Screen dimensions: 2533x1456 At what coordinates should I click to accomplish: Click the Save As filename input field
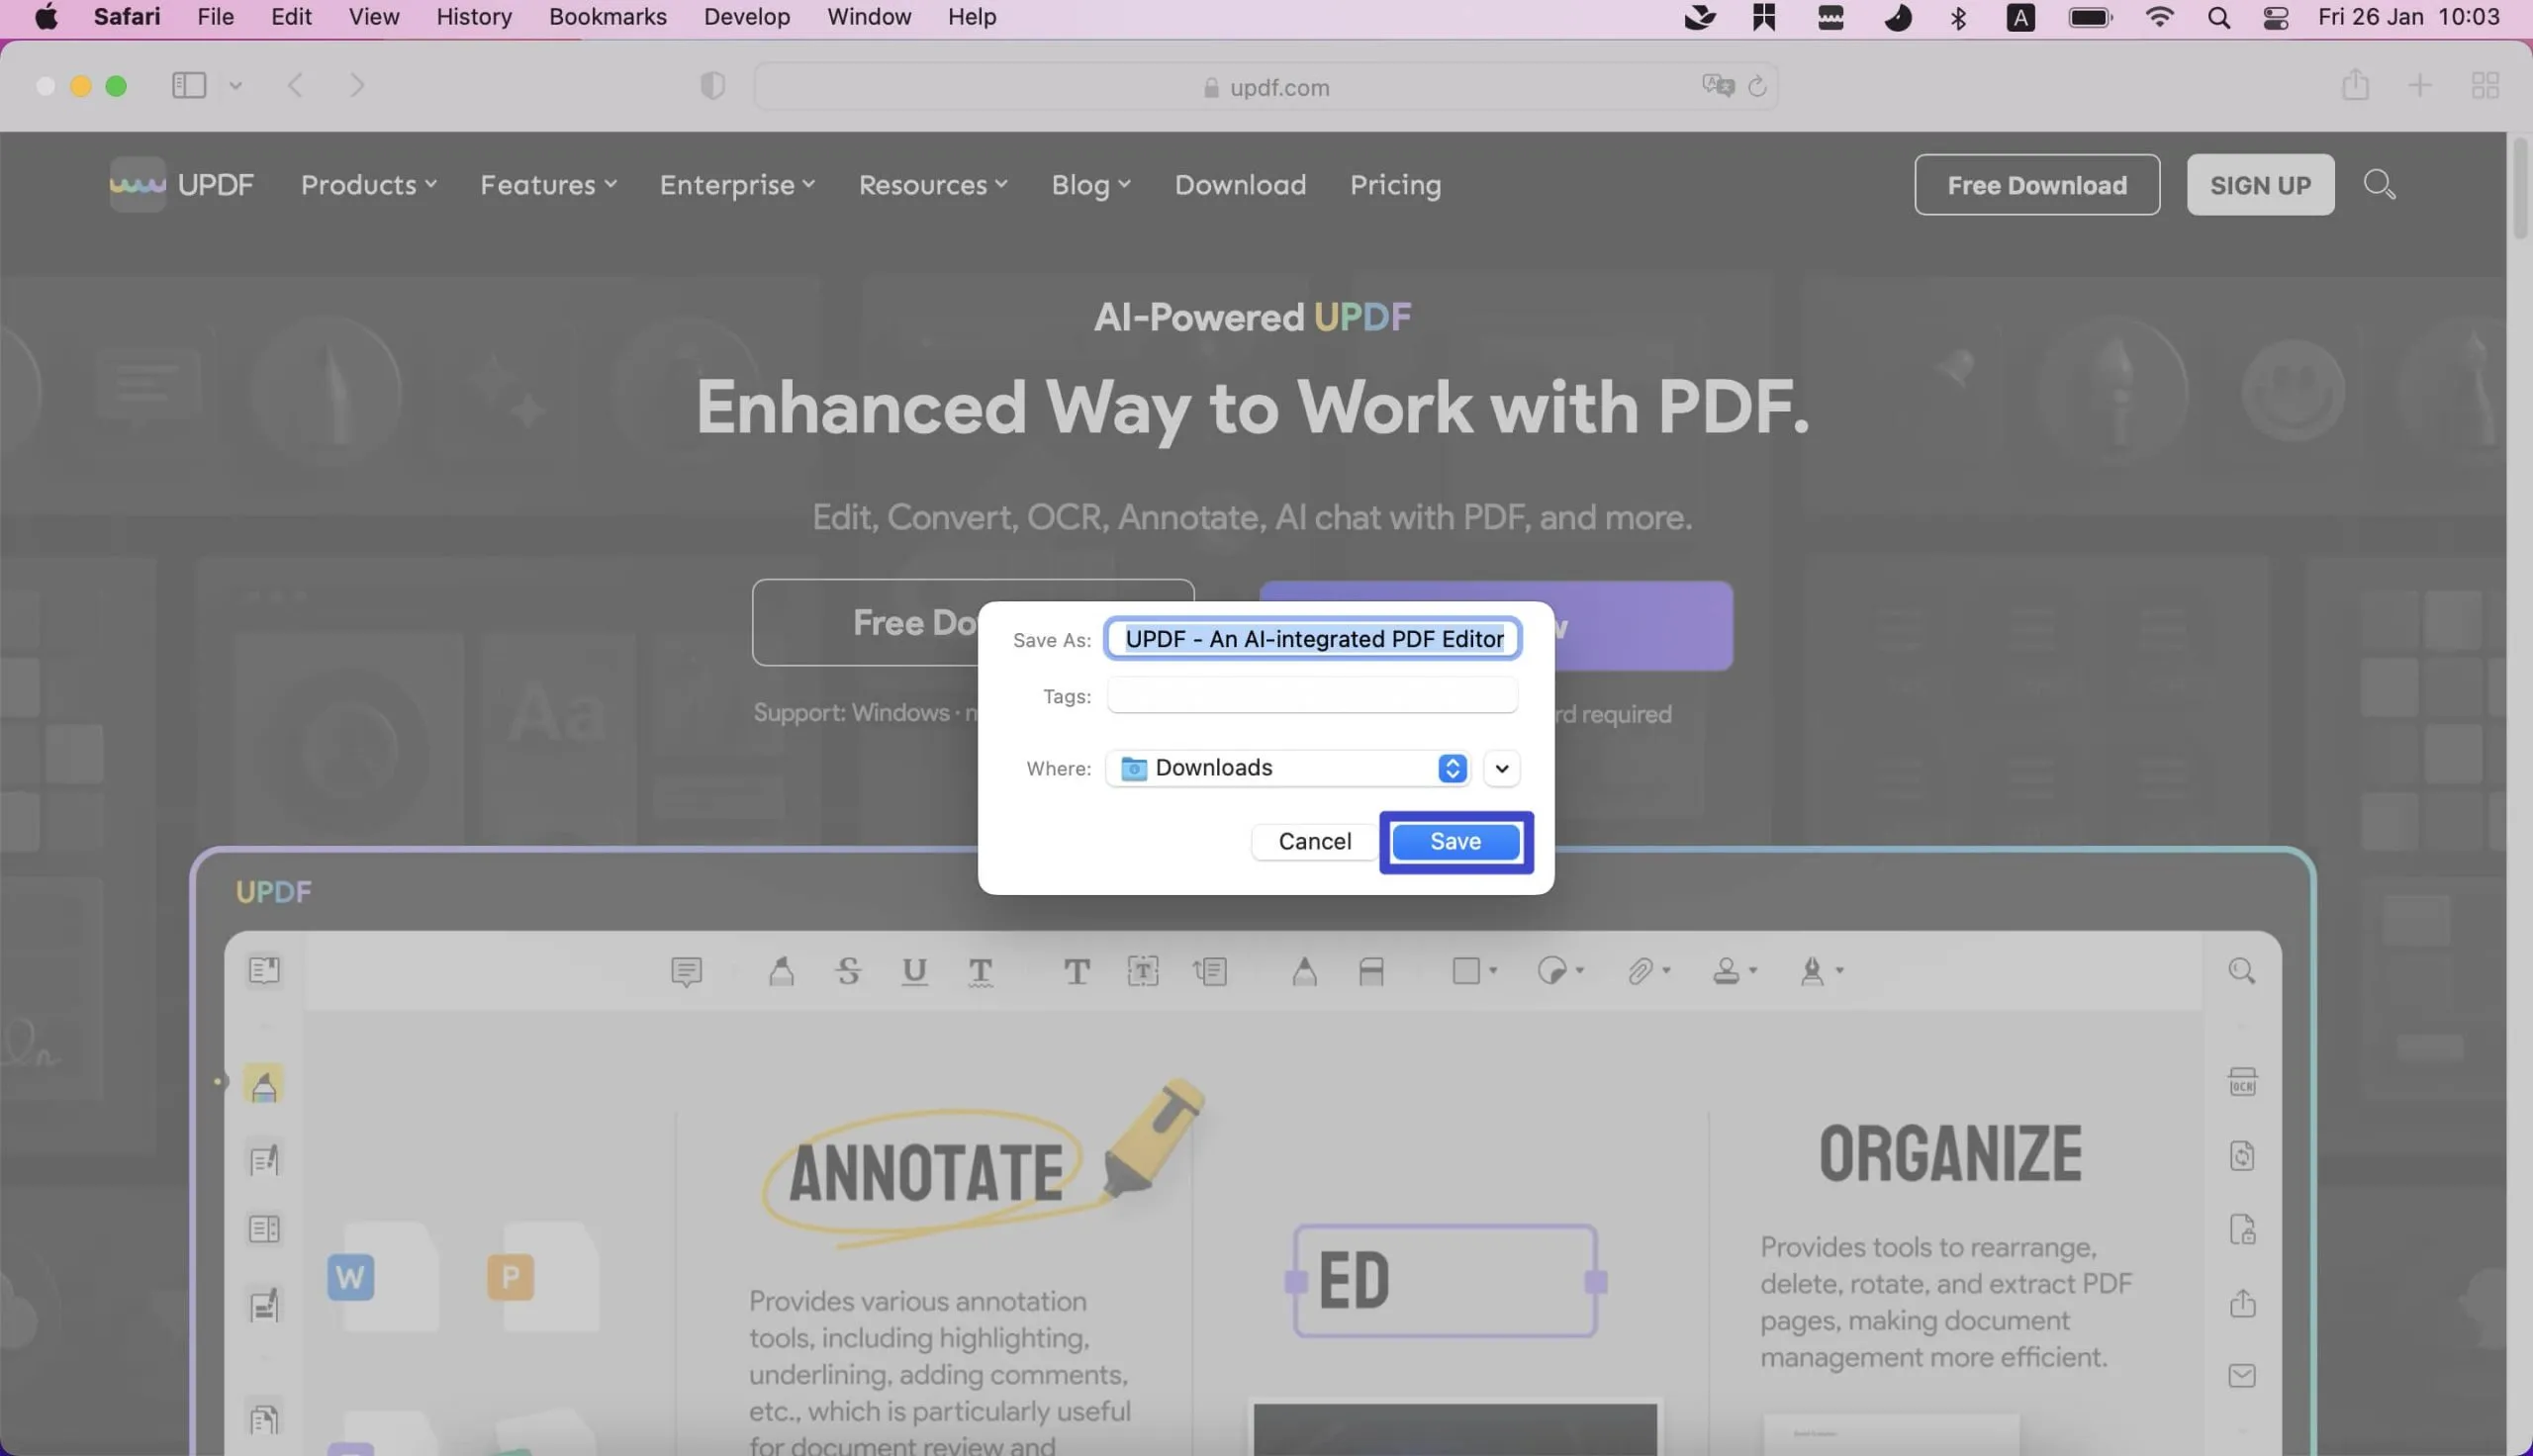[1312, 638]
